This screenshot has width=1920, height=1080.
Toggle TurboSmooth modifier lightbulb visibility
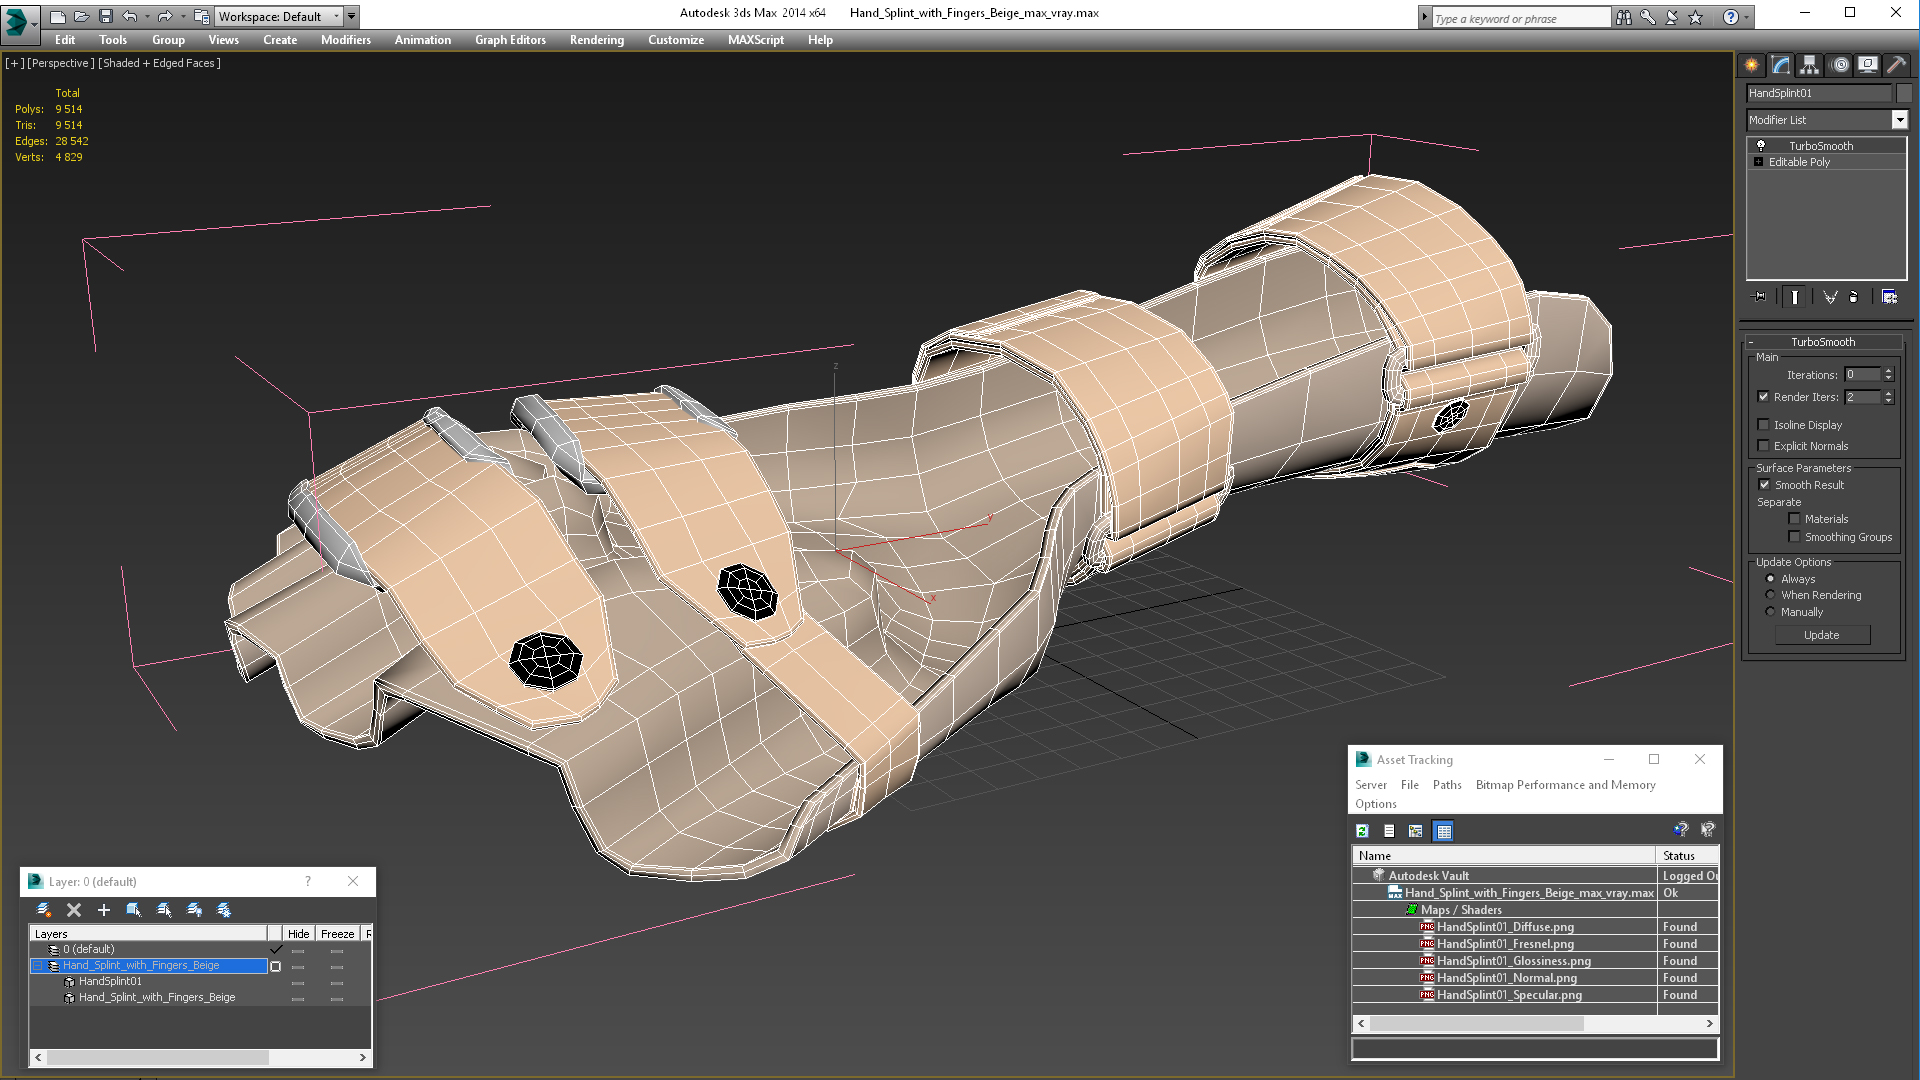tap(1761, 146)
